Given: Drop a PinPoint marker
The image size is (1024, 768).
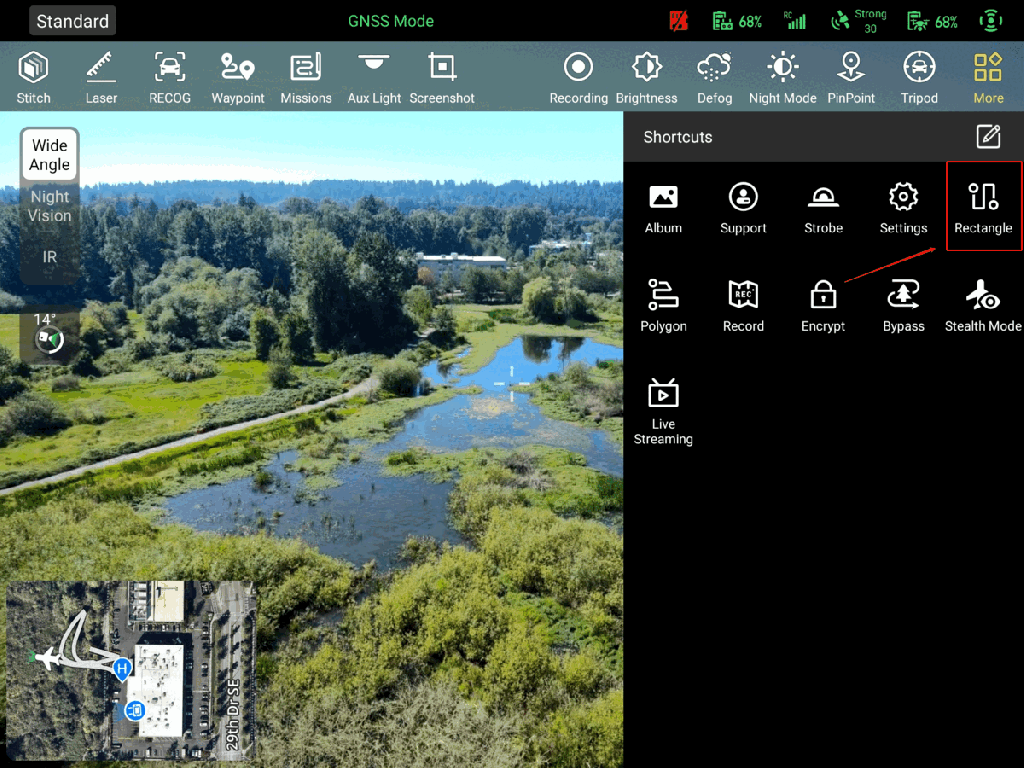Looking at the screenshot, I should (851, 78).
